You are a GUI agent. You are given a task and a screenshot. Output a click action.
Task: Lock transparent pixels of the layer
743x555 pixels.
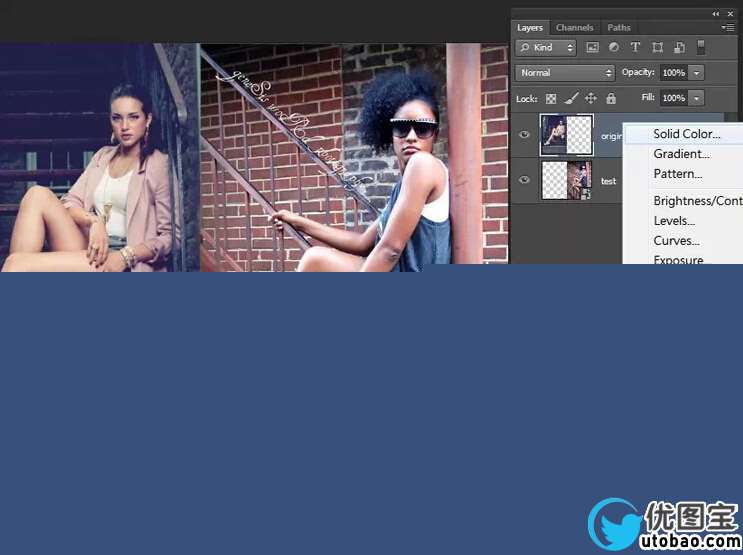pyautogui.click(x=550, y=99)
